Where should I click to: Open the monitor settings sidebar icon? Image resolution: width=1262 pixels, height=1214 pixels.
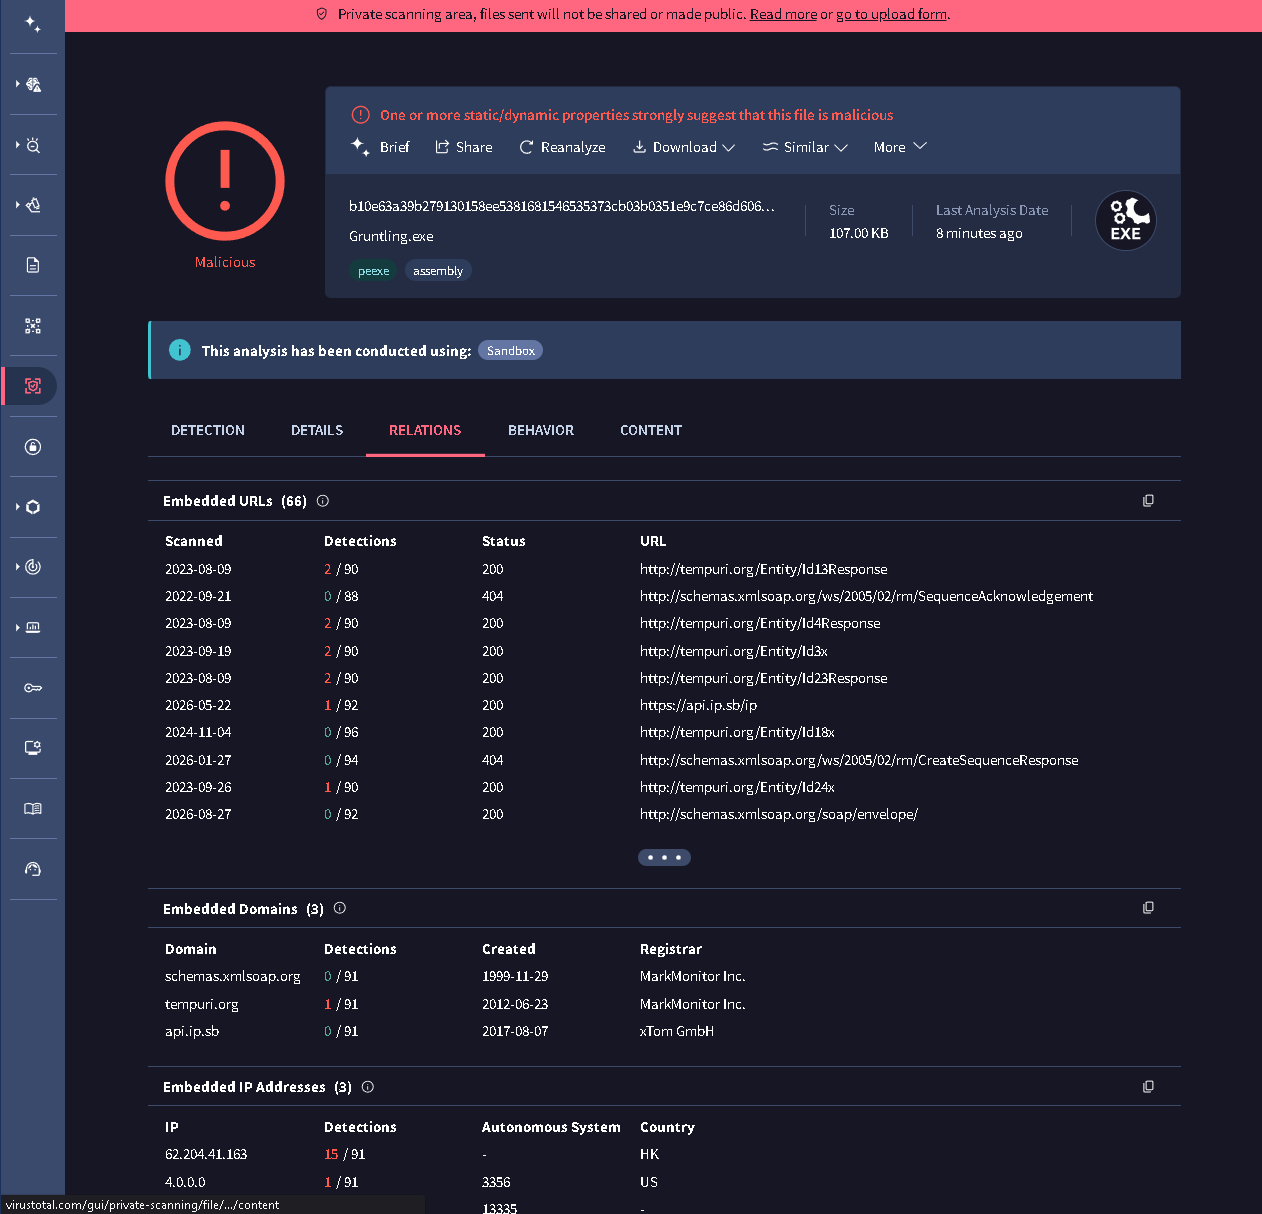(33, 748)
